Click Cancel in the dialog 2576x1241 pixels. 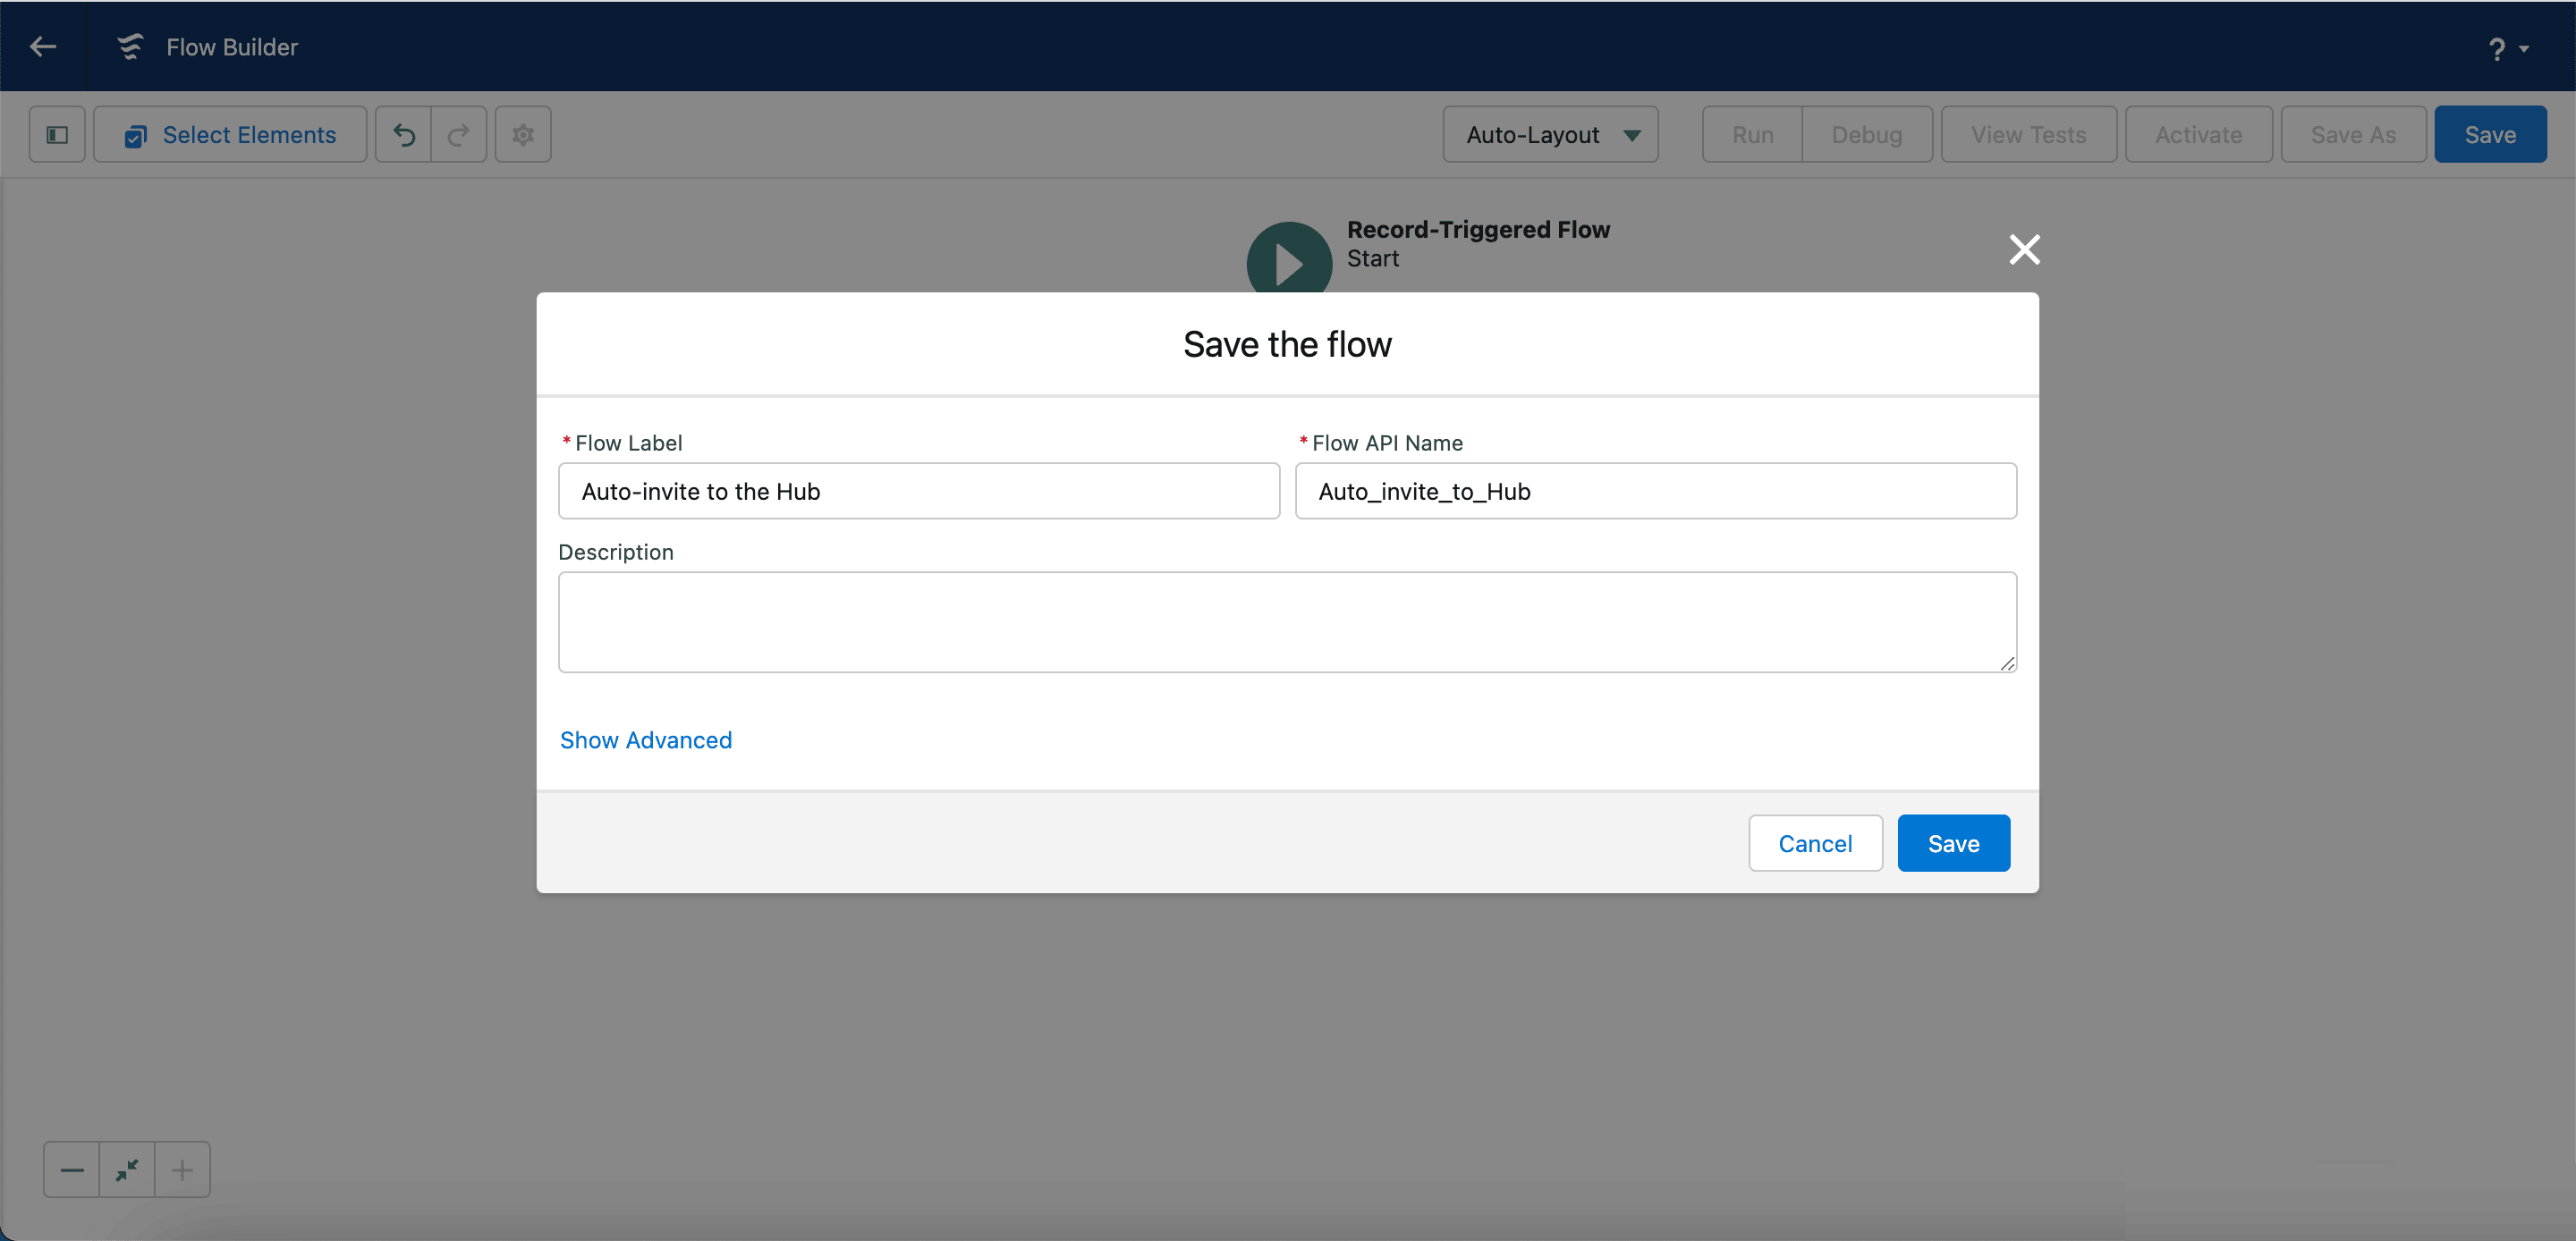tap(1815, 843)
